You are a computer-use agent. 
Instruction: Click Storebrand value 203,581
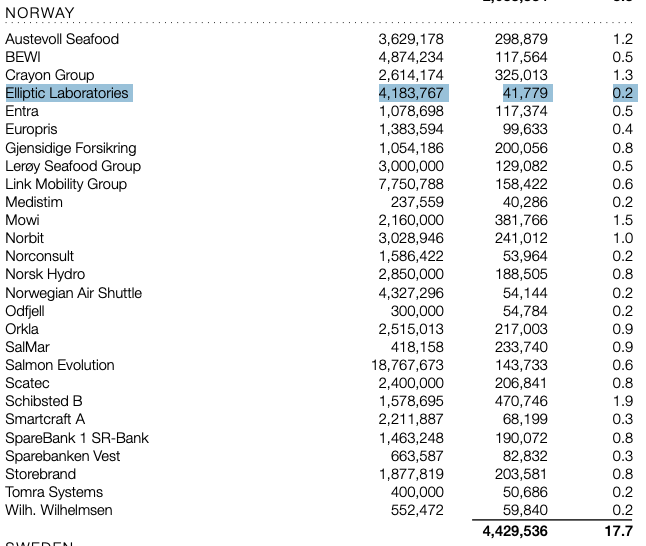(521, 474)
